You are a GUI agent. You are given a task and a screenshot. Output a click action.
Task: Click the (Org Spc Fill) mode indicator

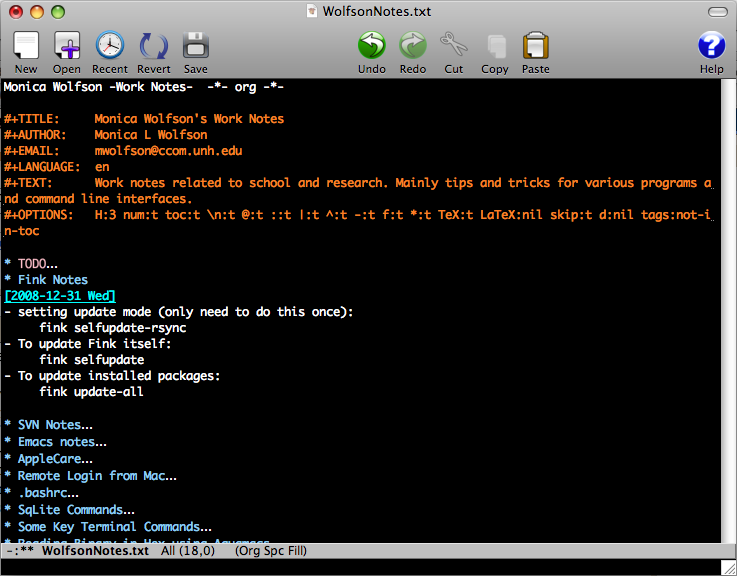click(271, 551)
